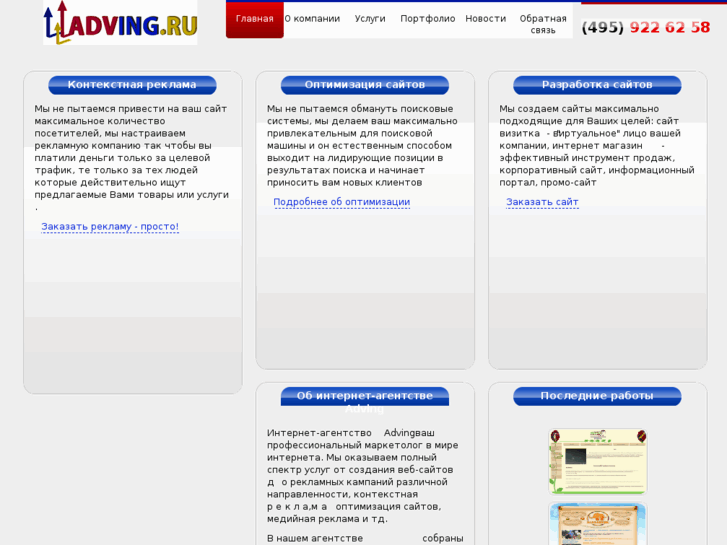Click the Контекстная реклама header
Viewport: 727px width, 545px height.
pyautogui.click(x=132, y=85)
